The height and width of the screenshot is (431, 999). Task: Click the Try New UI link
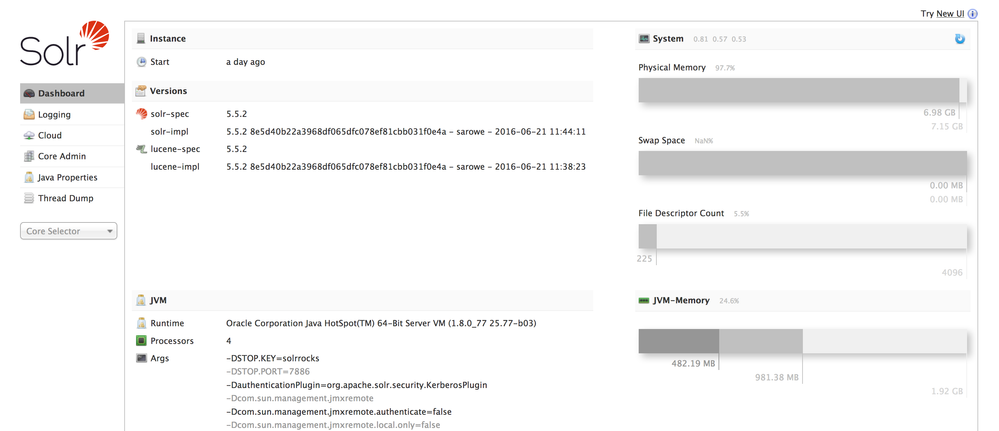942,14
